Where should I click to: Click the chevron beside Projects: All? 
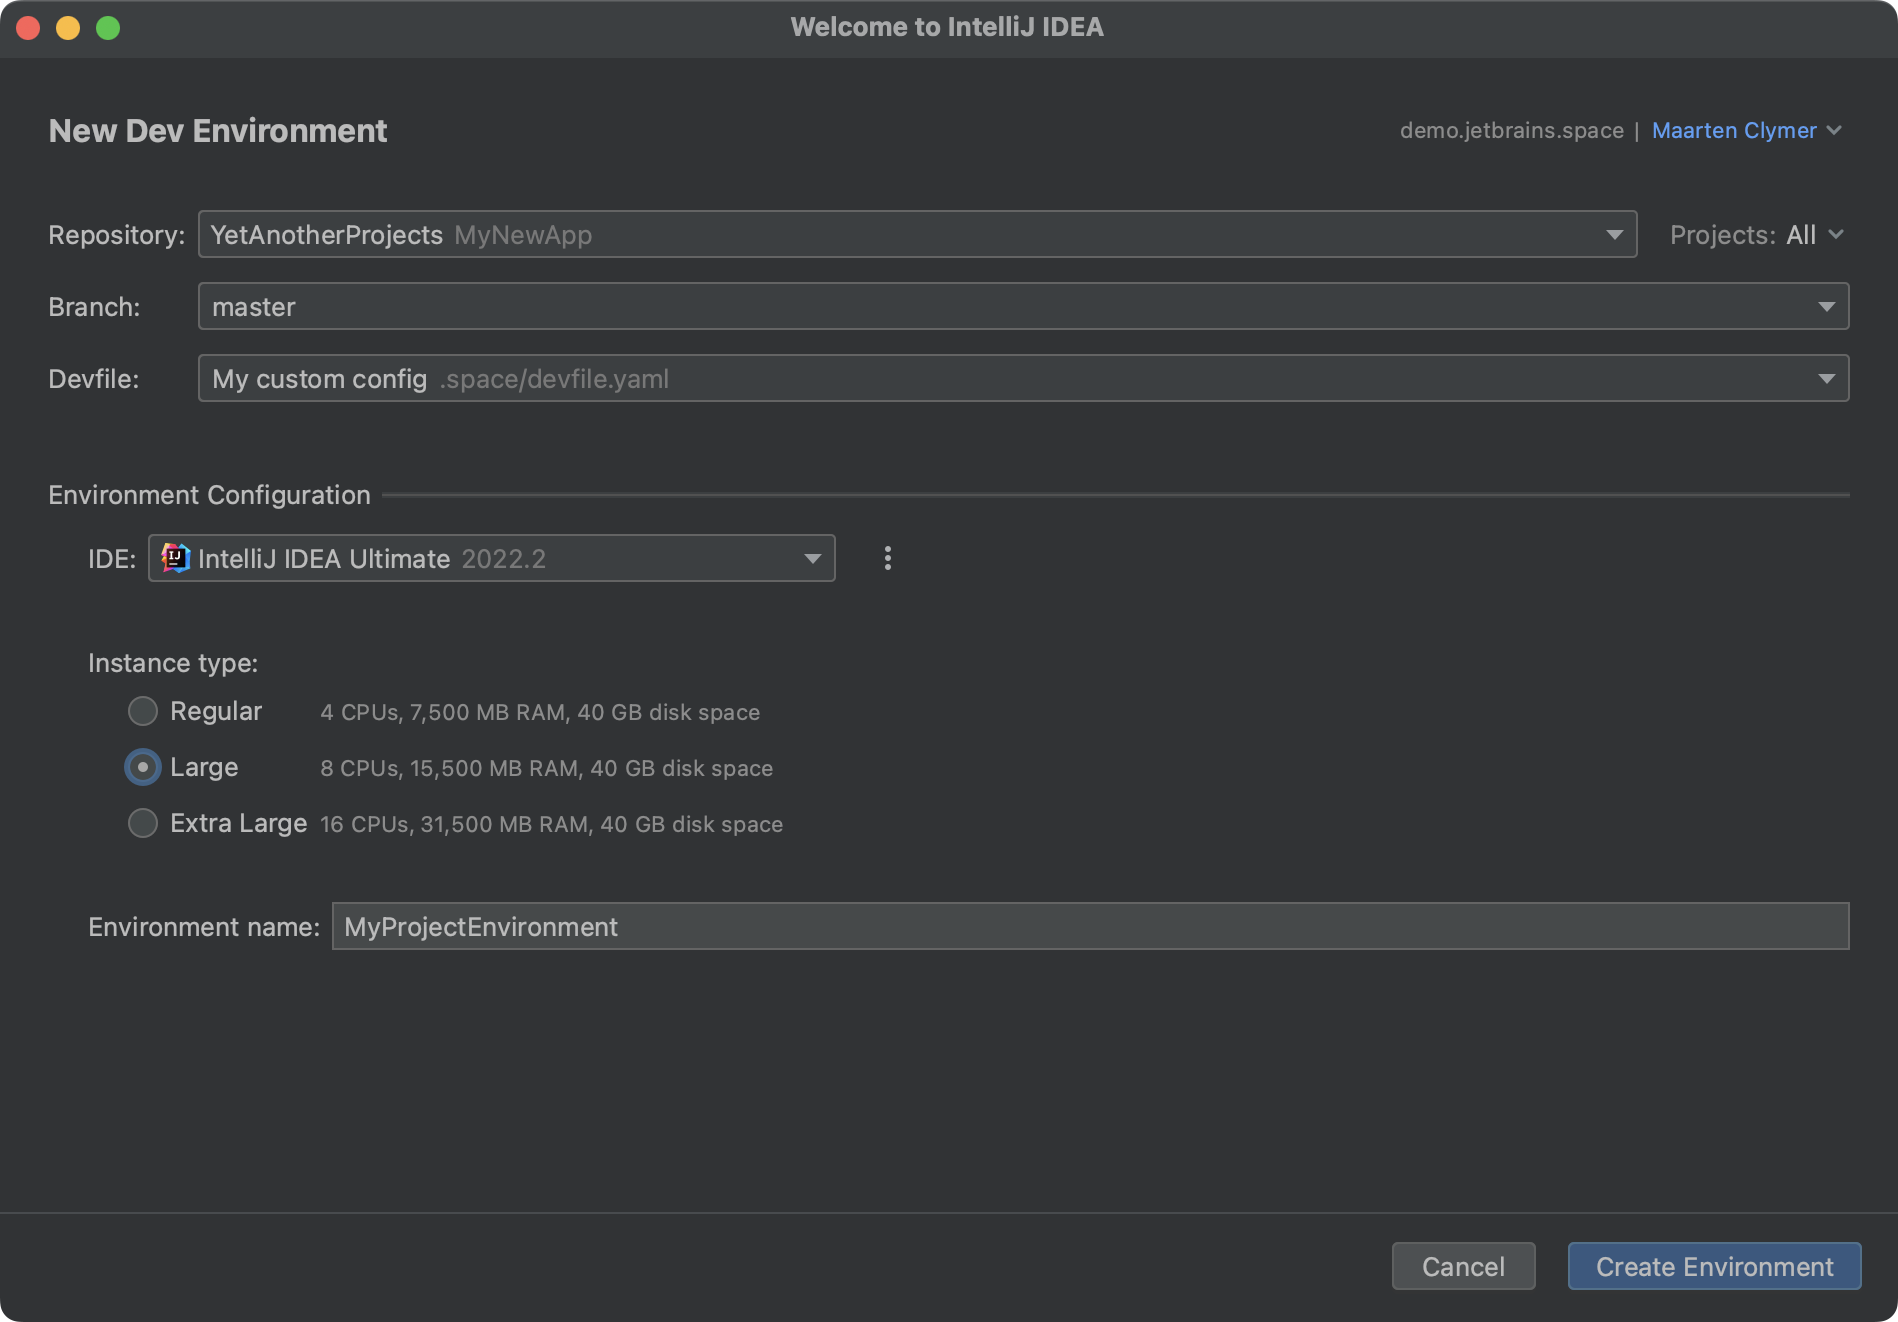(1836, 235)
